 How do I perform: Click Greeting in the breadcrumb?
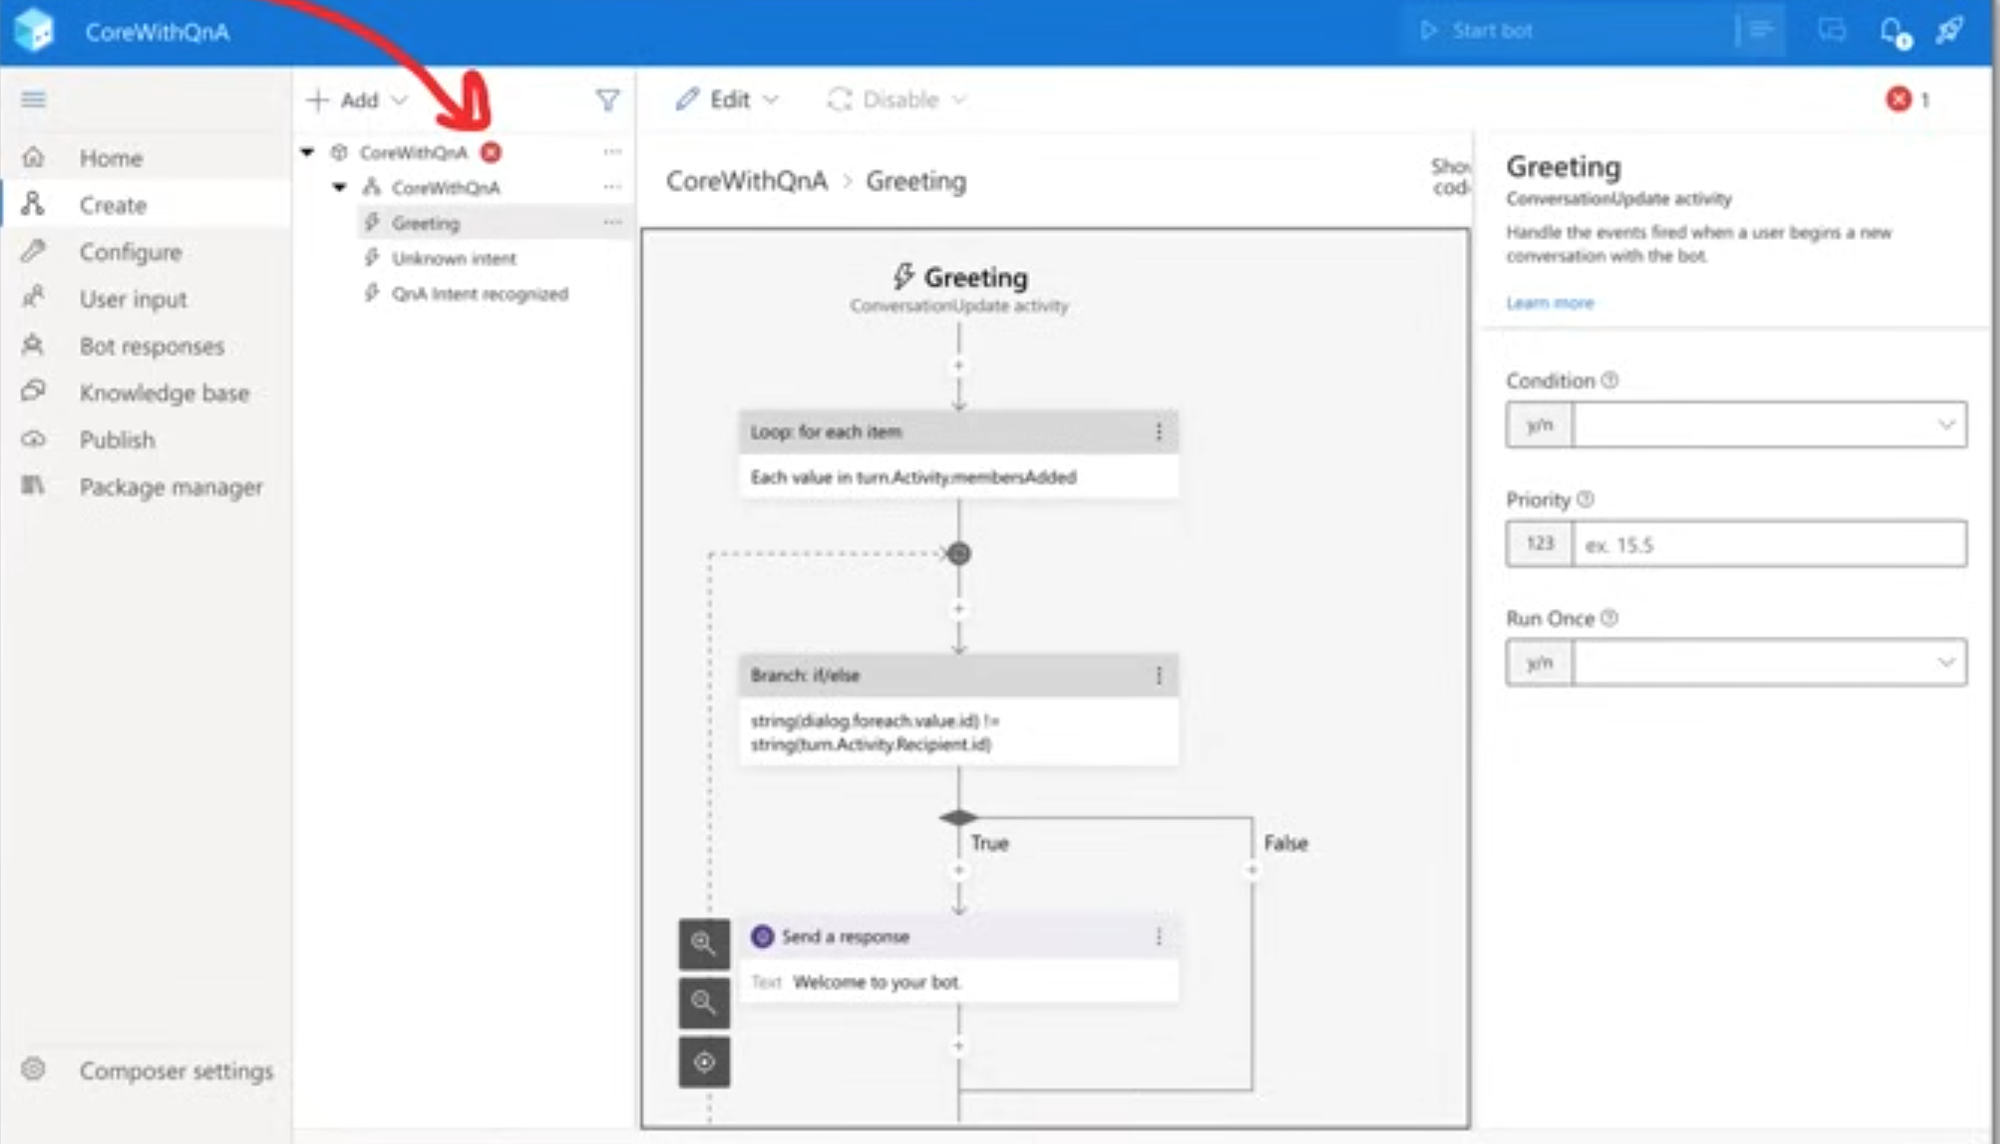coord(916,181)
